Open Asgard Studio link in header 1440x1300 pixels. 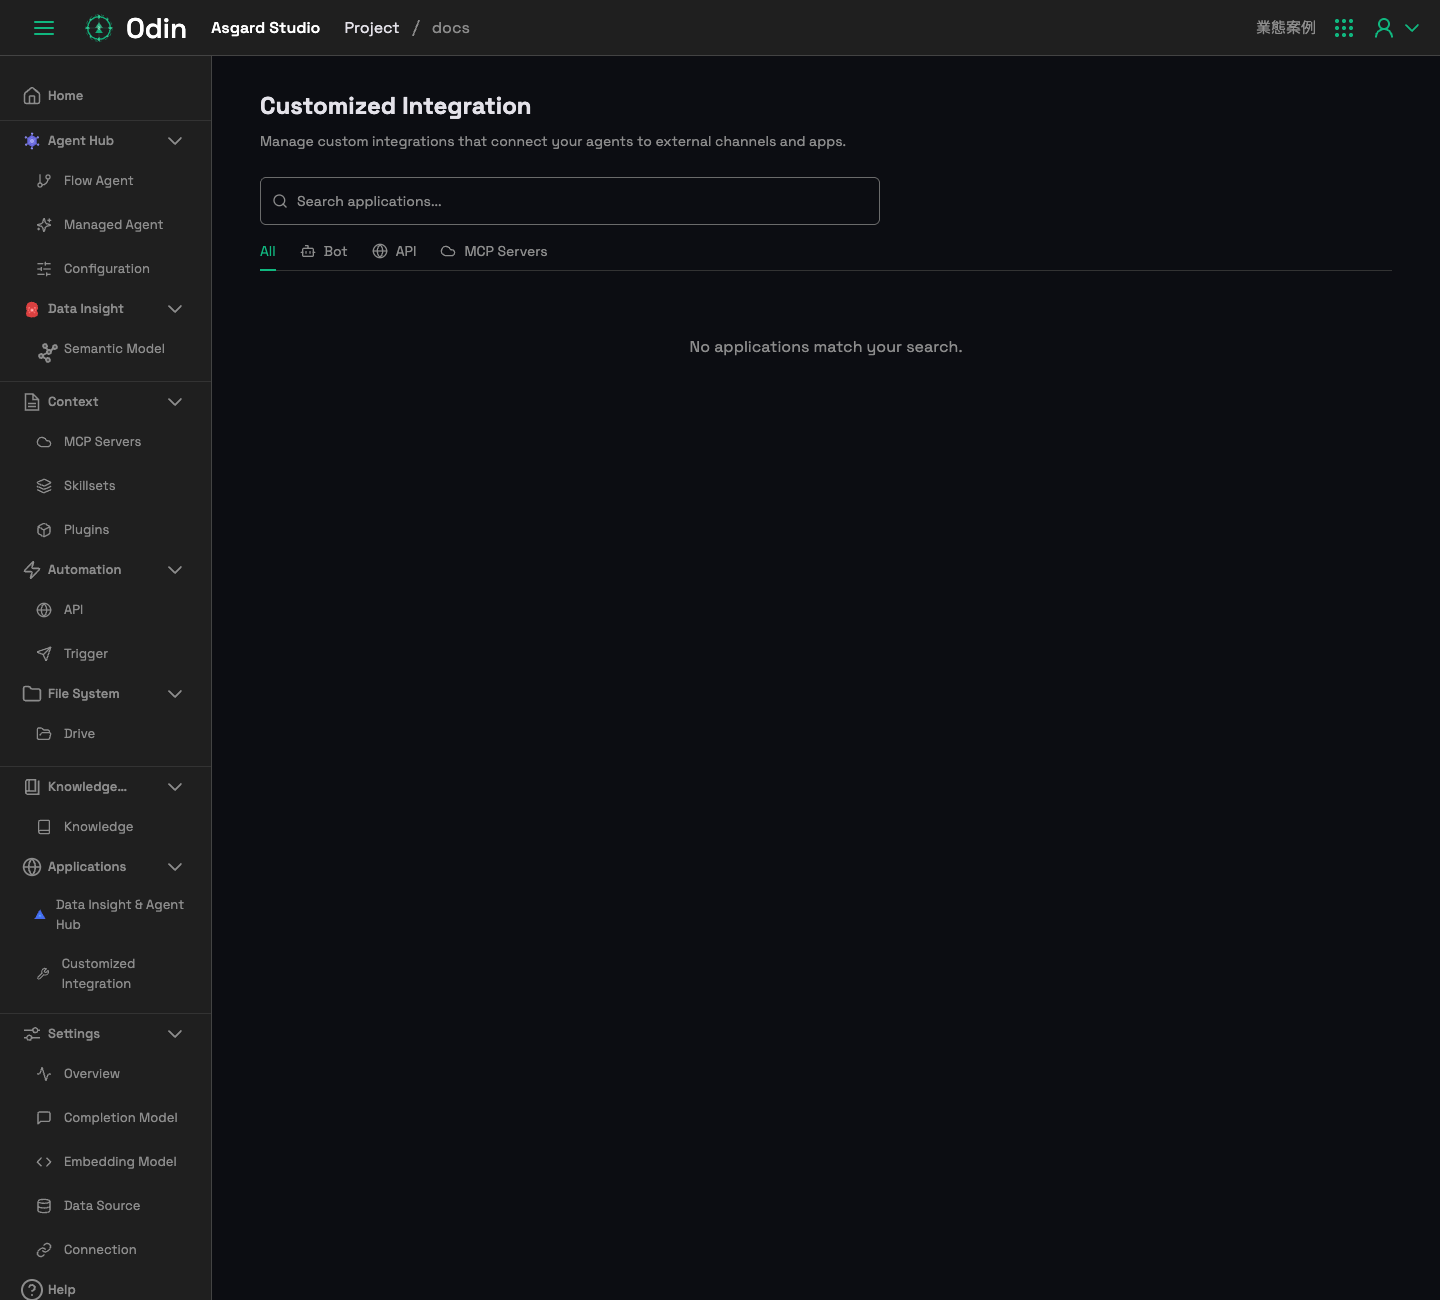tap(265, 28)
